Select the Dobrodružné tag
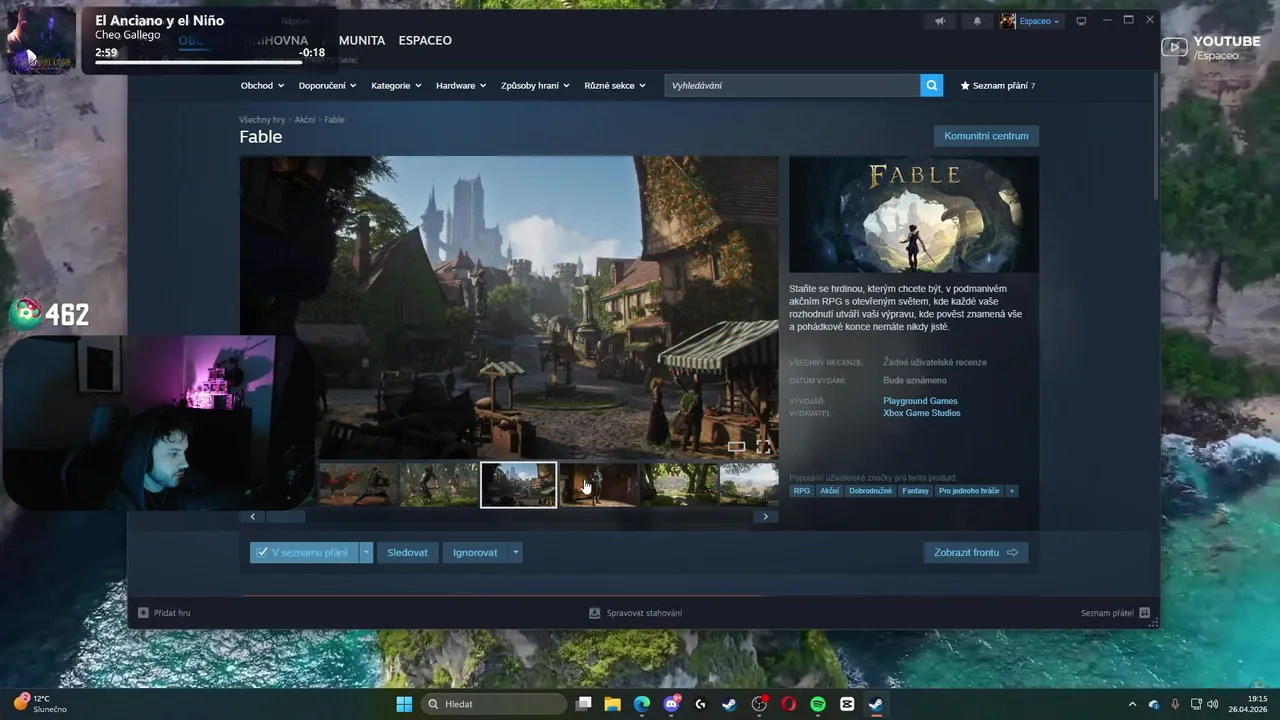 pyautogui.click(x=870, y=491)
